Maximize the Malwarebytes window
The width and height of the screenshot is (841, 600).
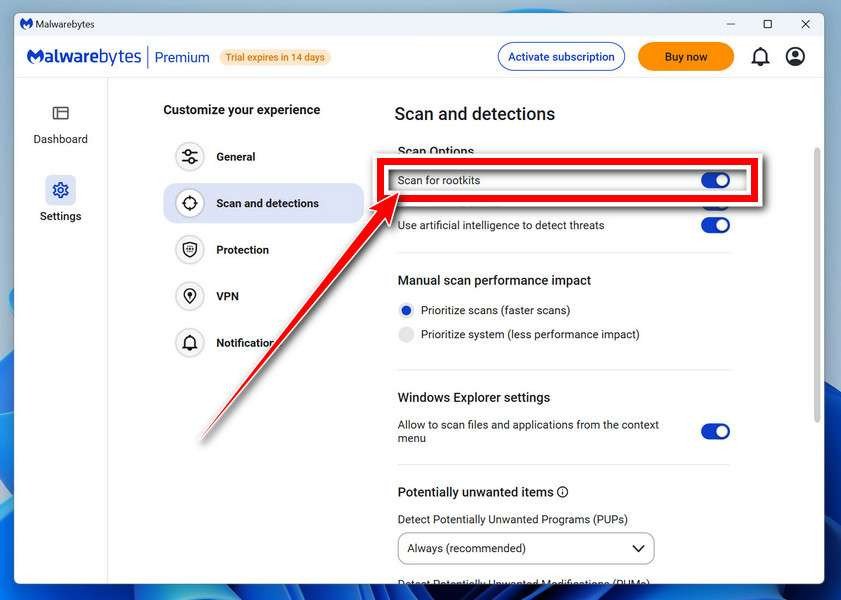pos(768,24)
